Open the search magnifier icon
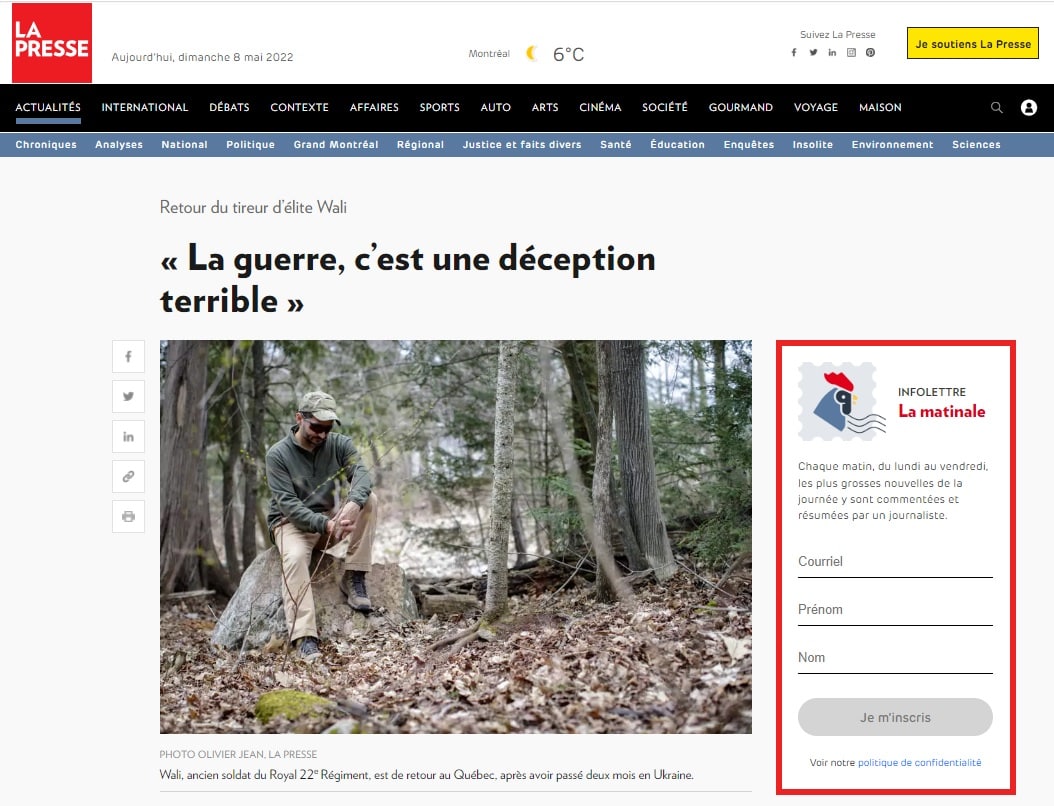 pyautogui.click(x=997, y=108)
